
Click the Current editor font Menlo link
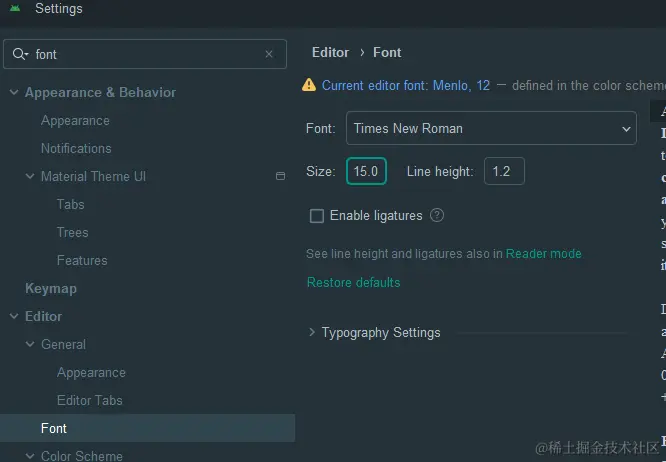point(406,85)
